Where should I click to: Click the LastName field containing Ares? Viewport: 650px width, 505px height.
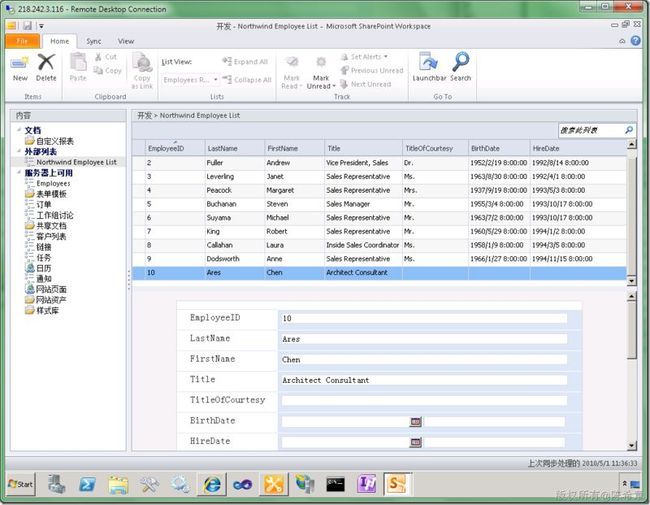[x=424, y=339]
